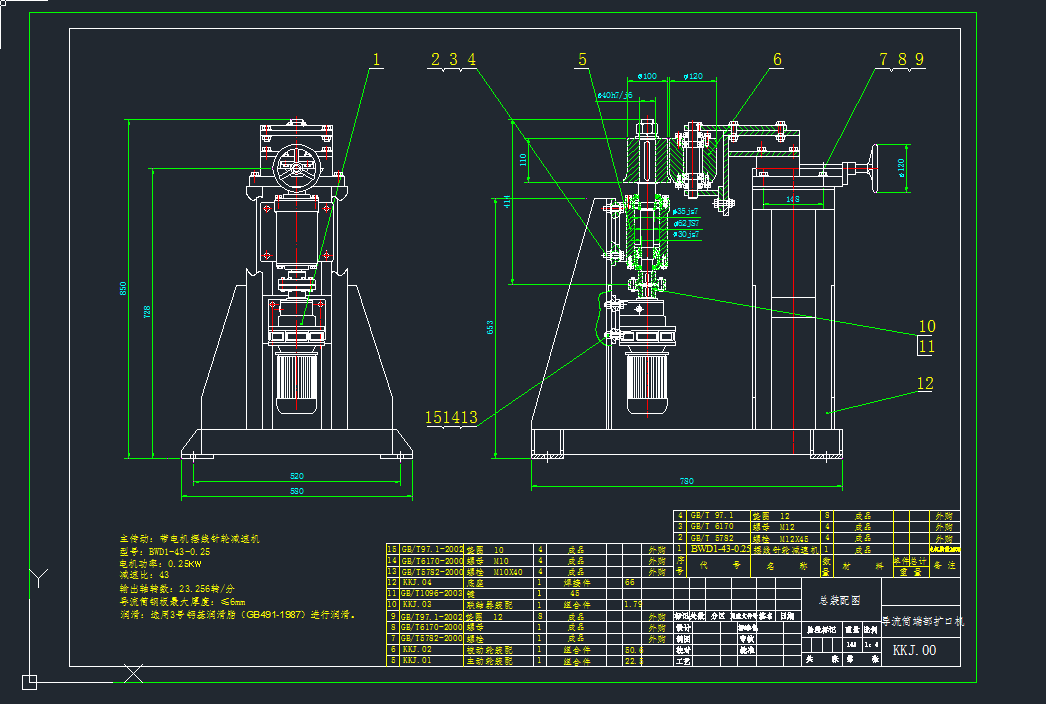
Task: Click the 728 height dimension text
Action: tap(147, 312)
